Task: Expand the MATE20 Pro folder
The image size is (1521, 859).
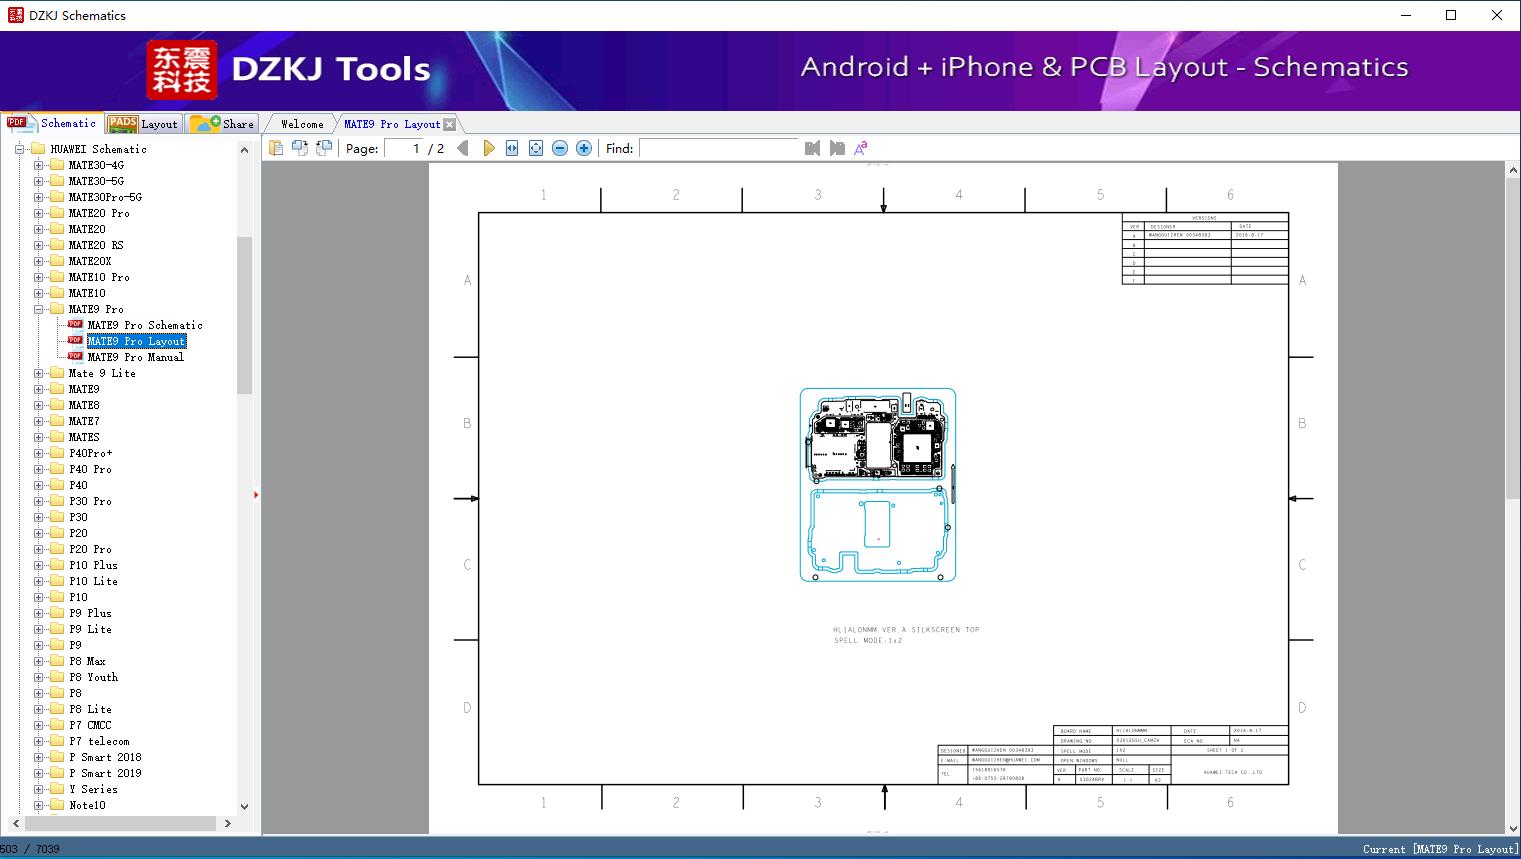Action: [38, 213]
